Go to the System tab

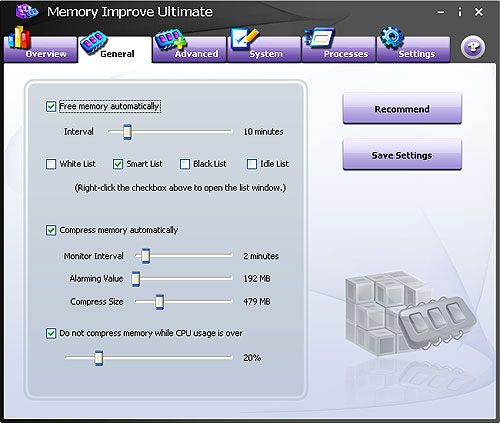pyautogui.click(x=264, y=50)
